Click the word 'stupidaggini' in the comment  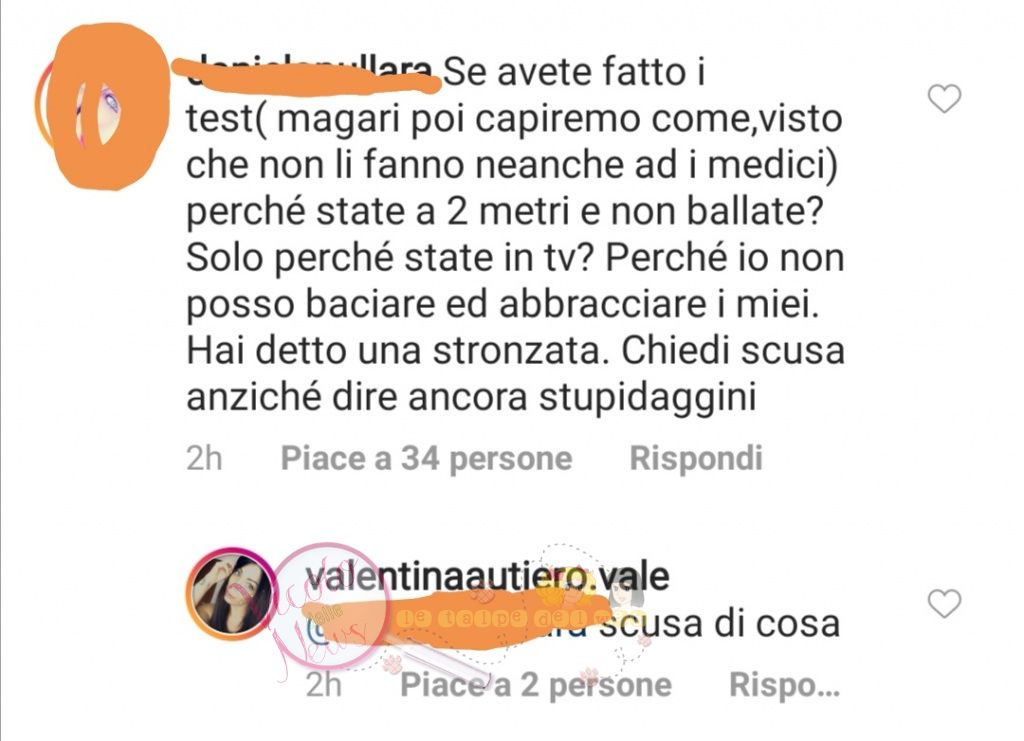[647, 398]
